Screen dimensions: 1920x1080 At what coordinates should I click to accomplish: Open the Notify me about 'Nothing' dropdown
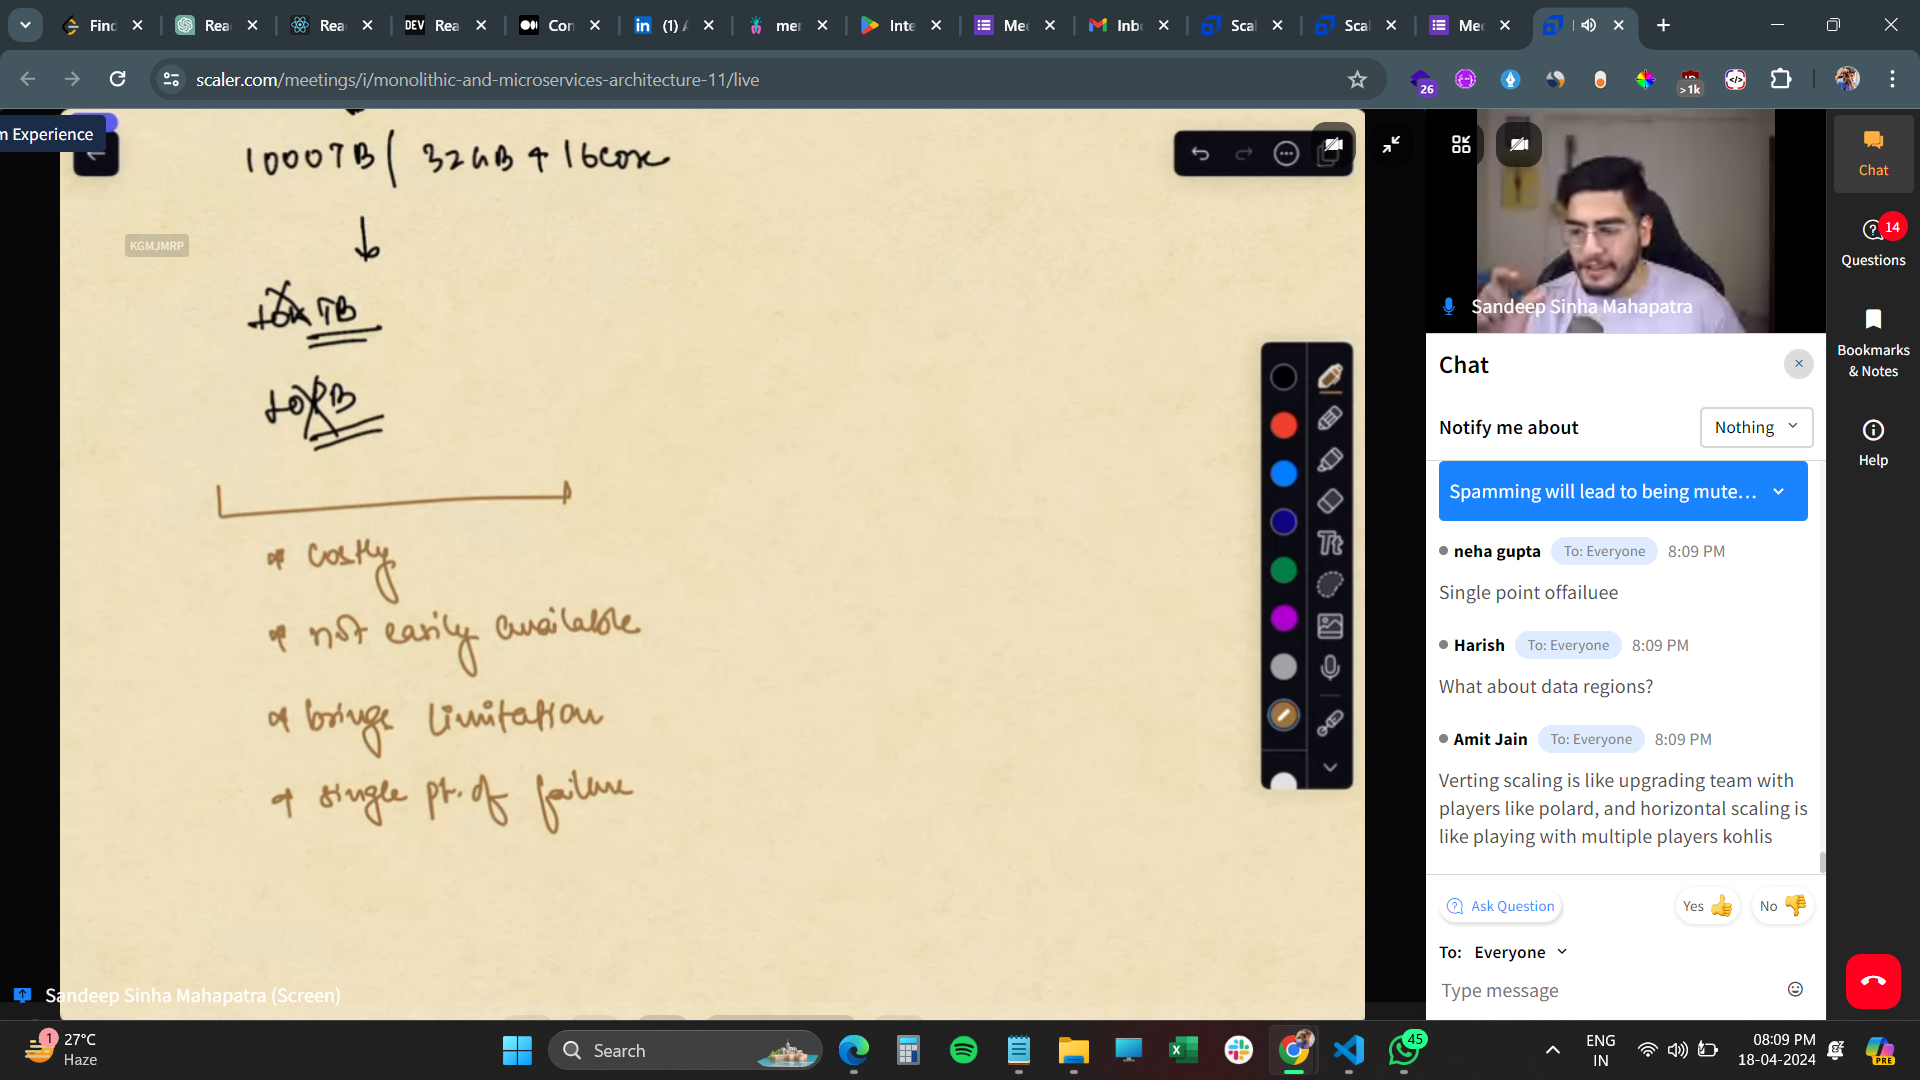point(1756,427)
